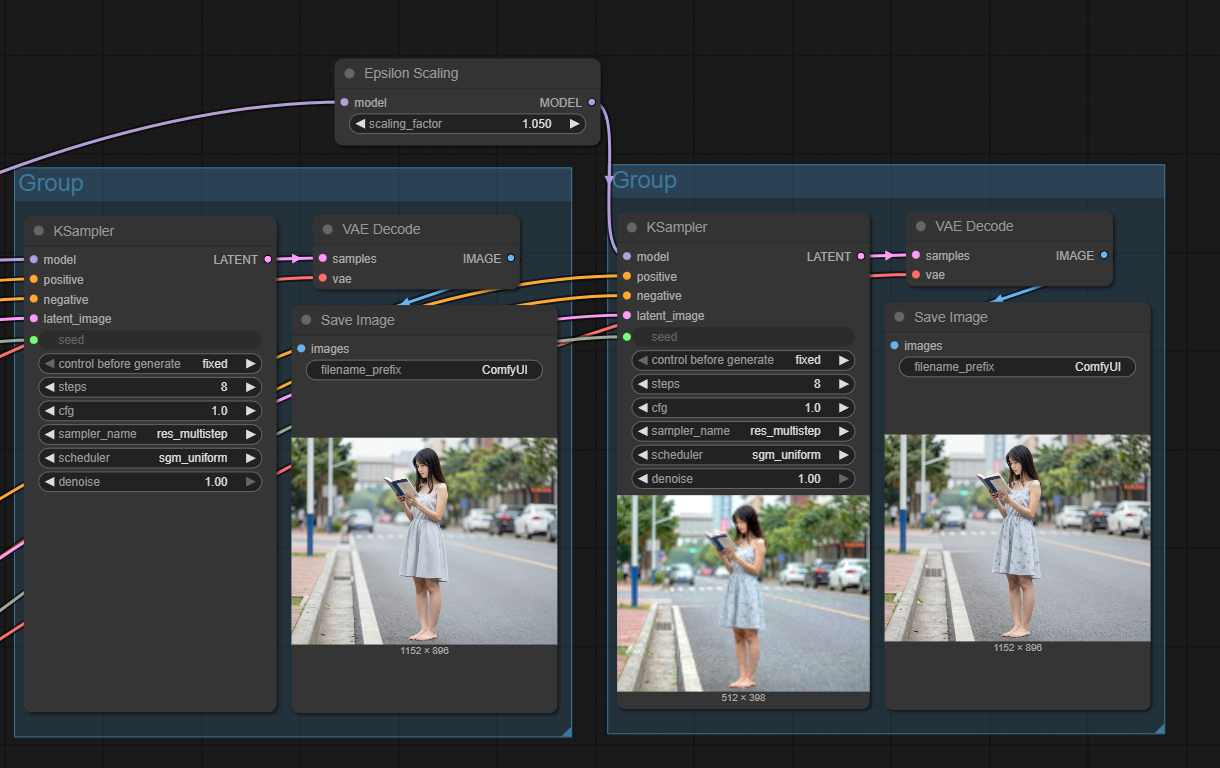The width and height of the screenshot is (1220, 768).
Task: Click the LATENT output dot of left Group KSampler
Action: pyautogui.click(x=267, y=260)
